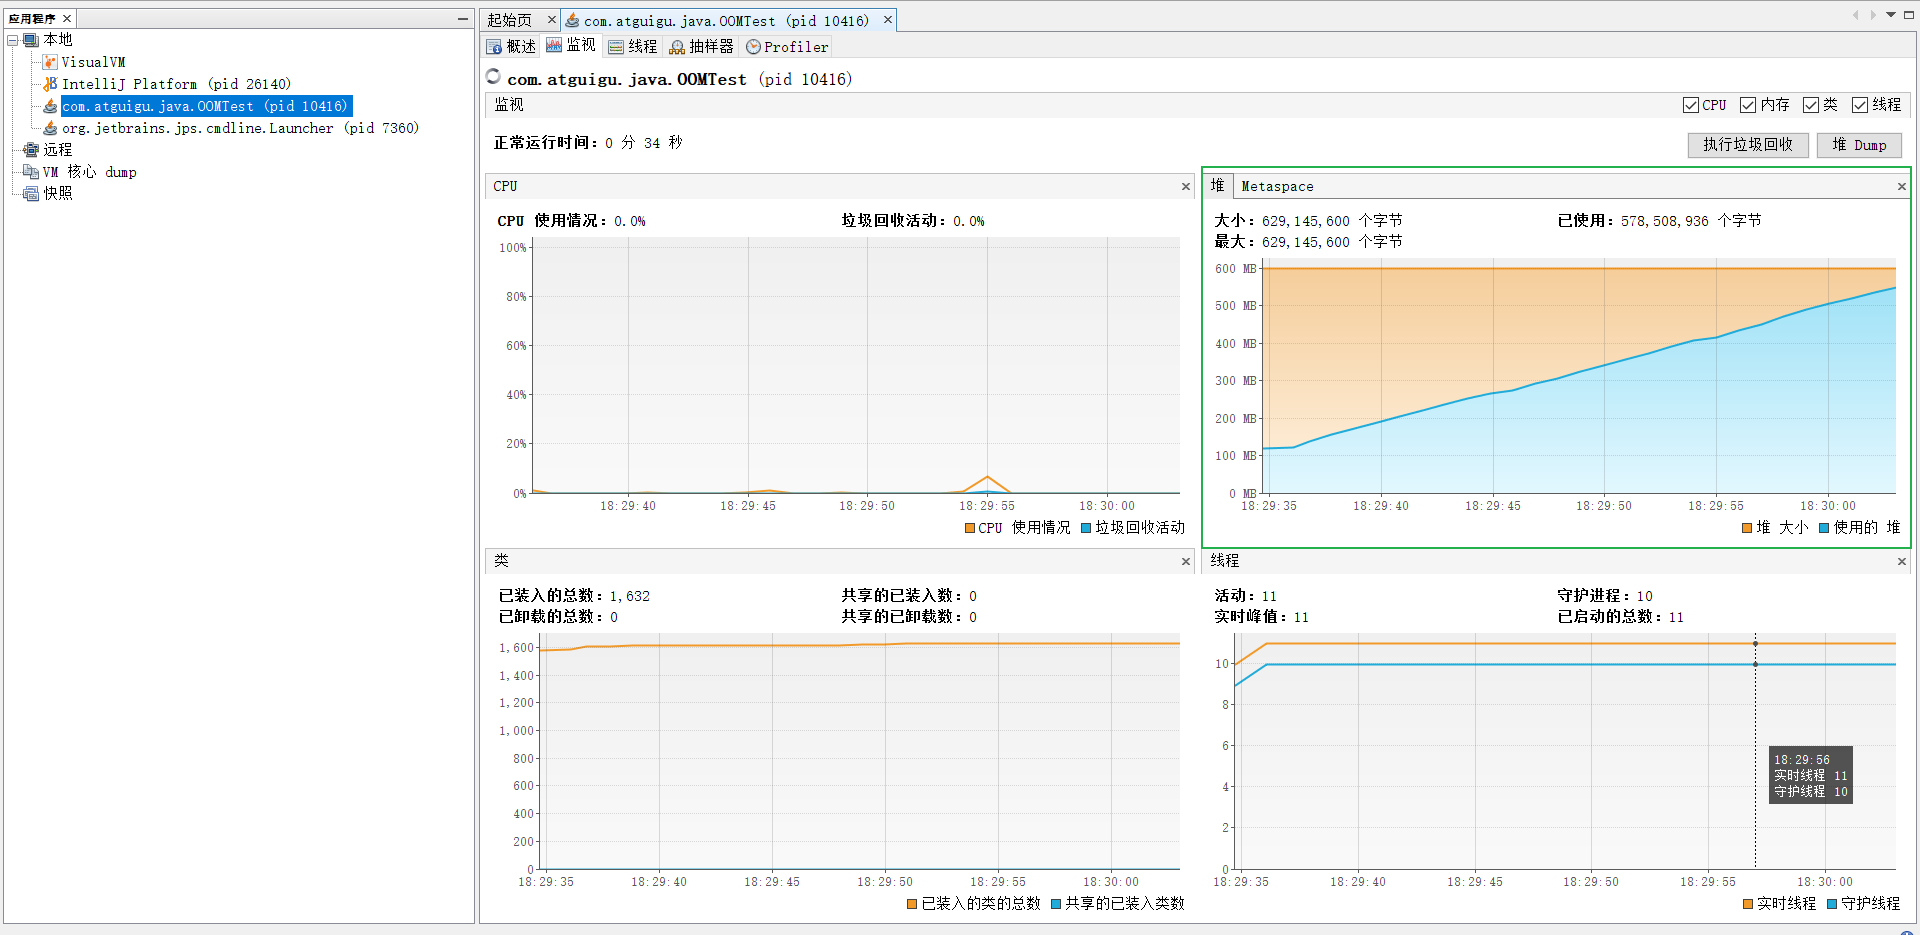Click the OOMTest Java process icon in the tree
1920x935 pixels.
coord(50,106)
